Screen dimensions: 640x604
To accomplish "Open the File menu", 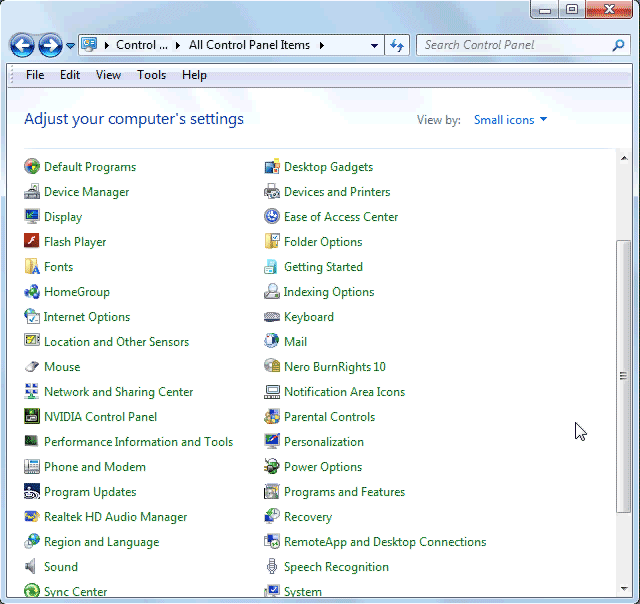I will [x=35, y=75].
